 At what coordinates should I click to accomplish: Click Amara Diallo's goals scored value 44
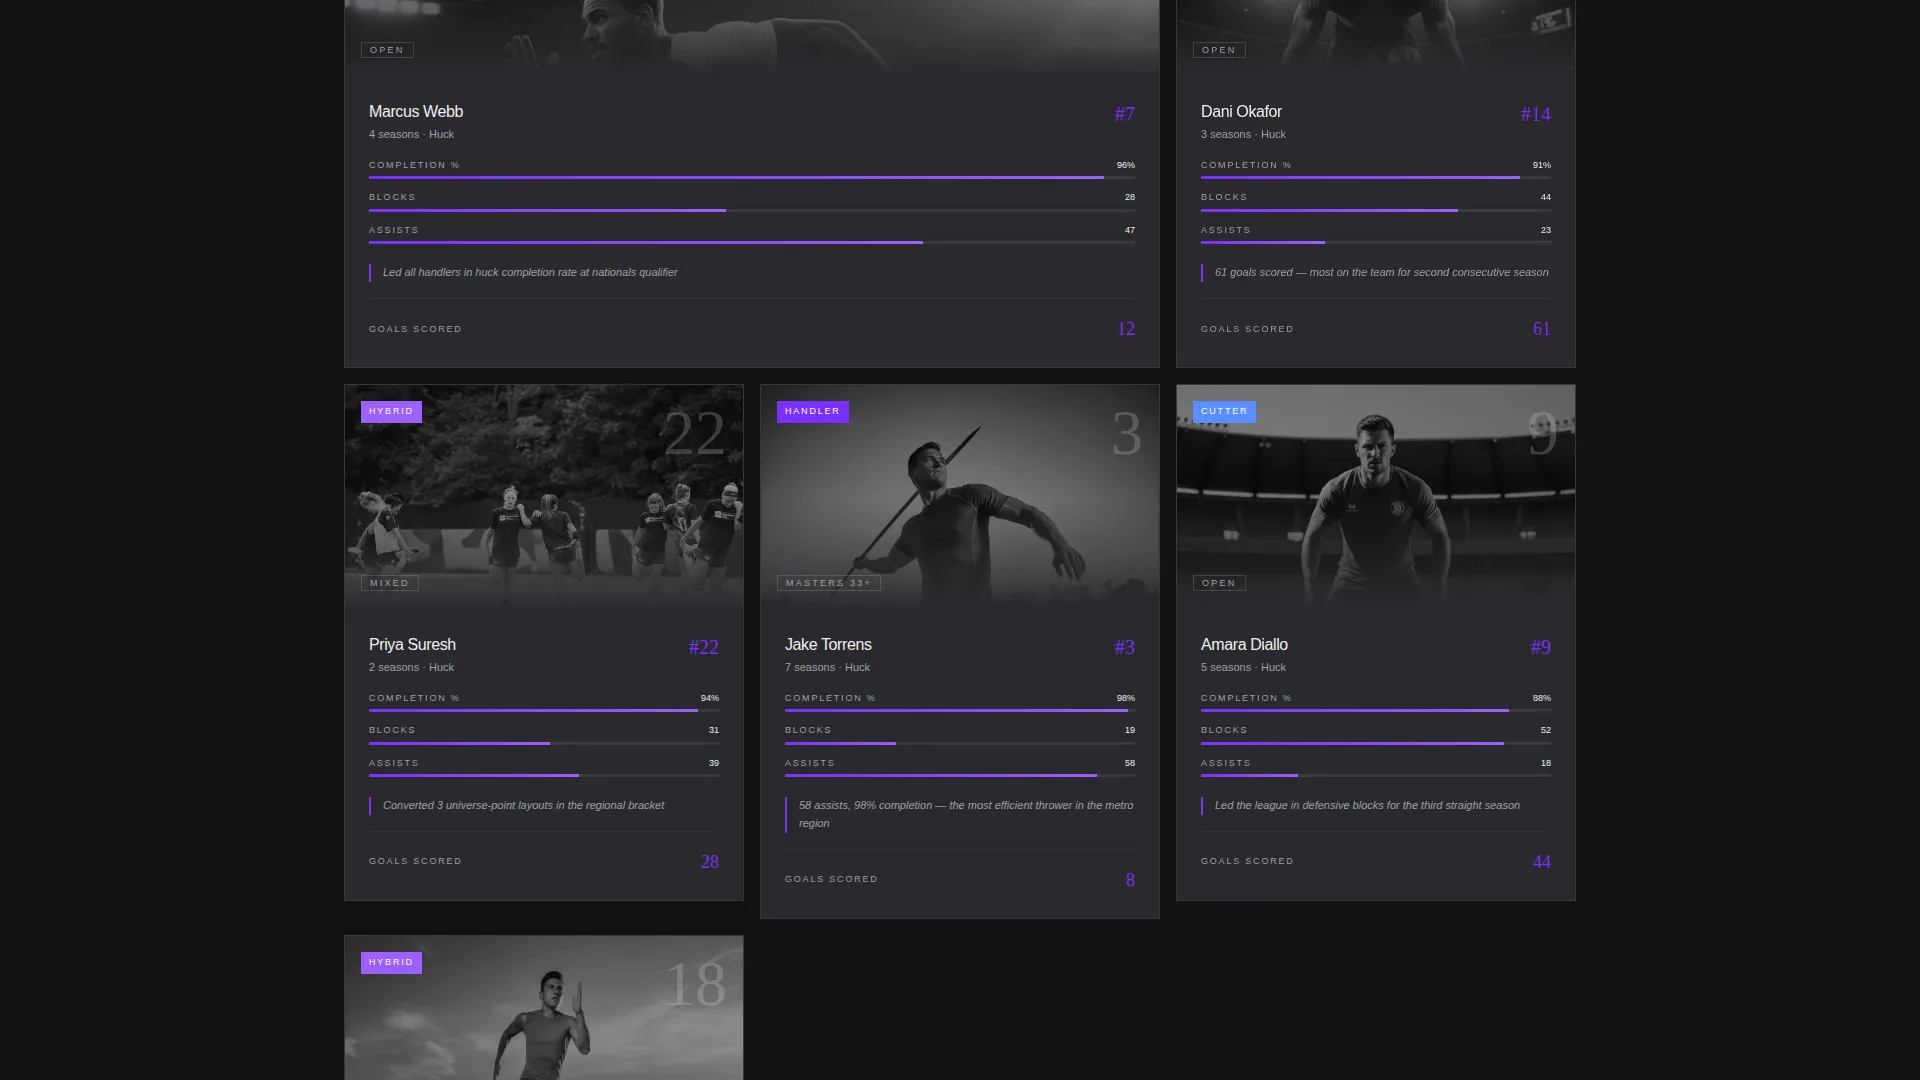coord(1541,862)
